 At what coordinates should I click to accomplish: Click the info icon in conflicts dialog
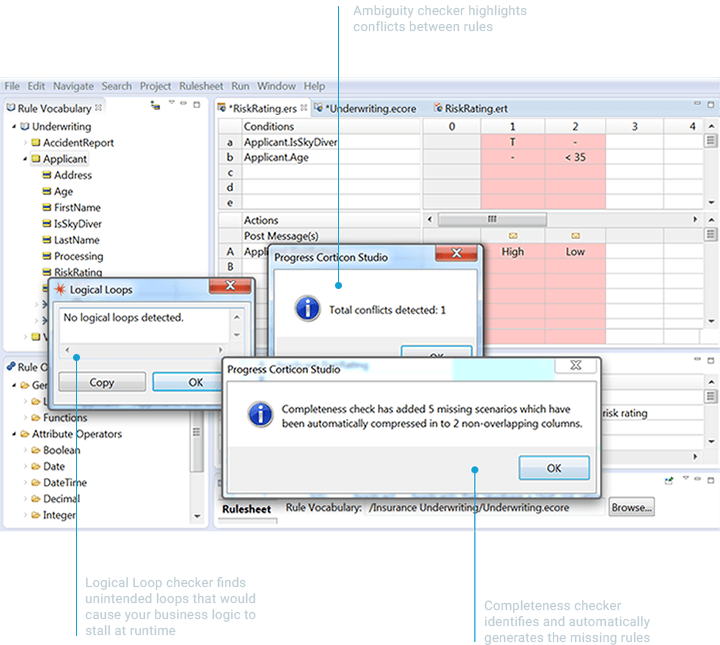point(308,308)
